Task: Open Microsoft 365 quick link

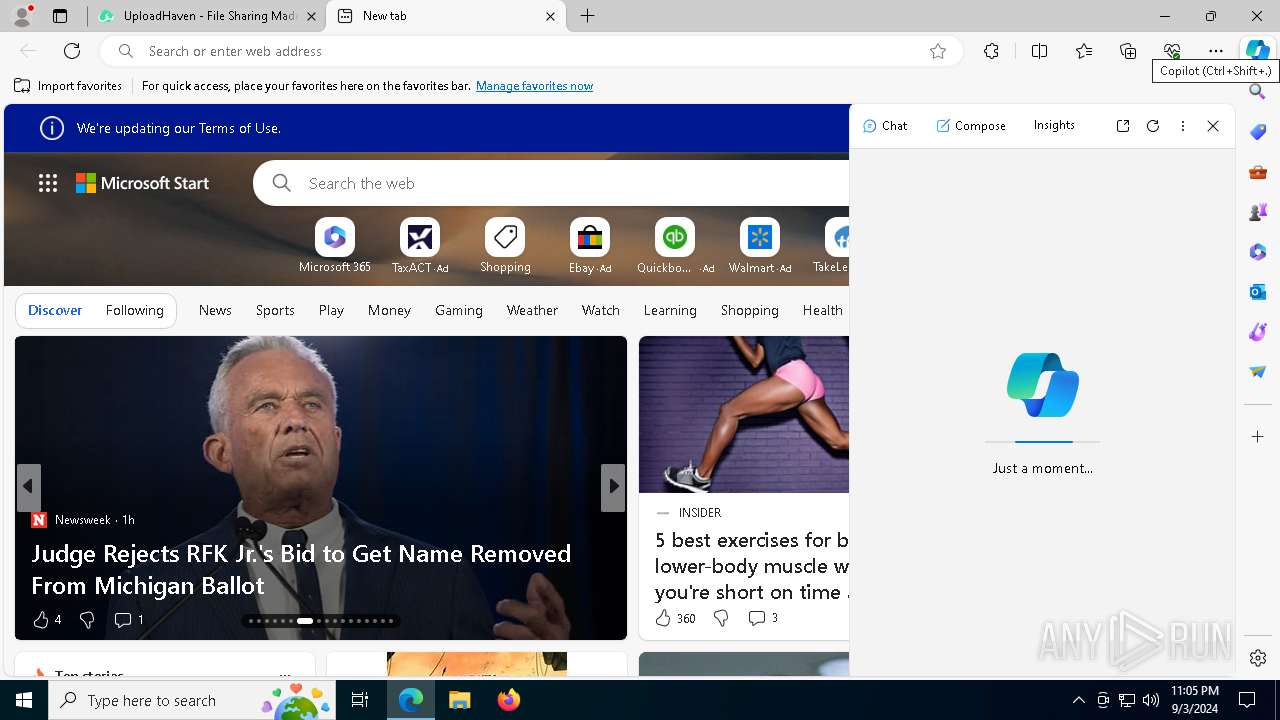Action: (335, 246)
